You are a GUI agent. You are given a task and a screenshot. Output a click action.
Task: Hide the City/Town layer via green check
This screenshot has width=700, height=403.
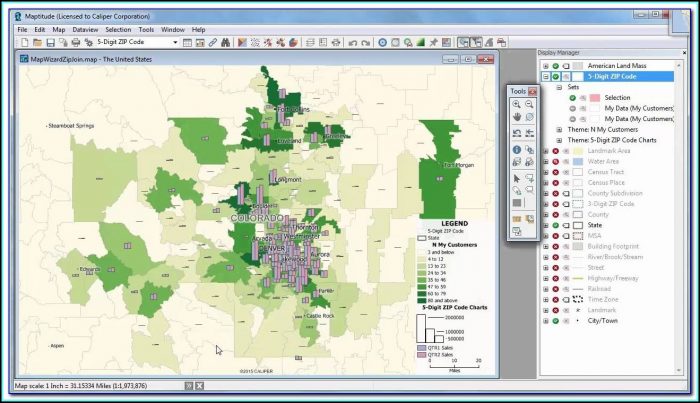(x=555, y=321)
